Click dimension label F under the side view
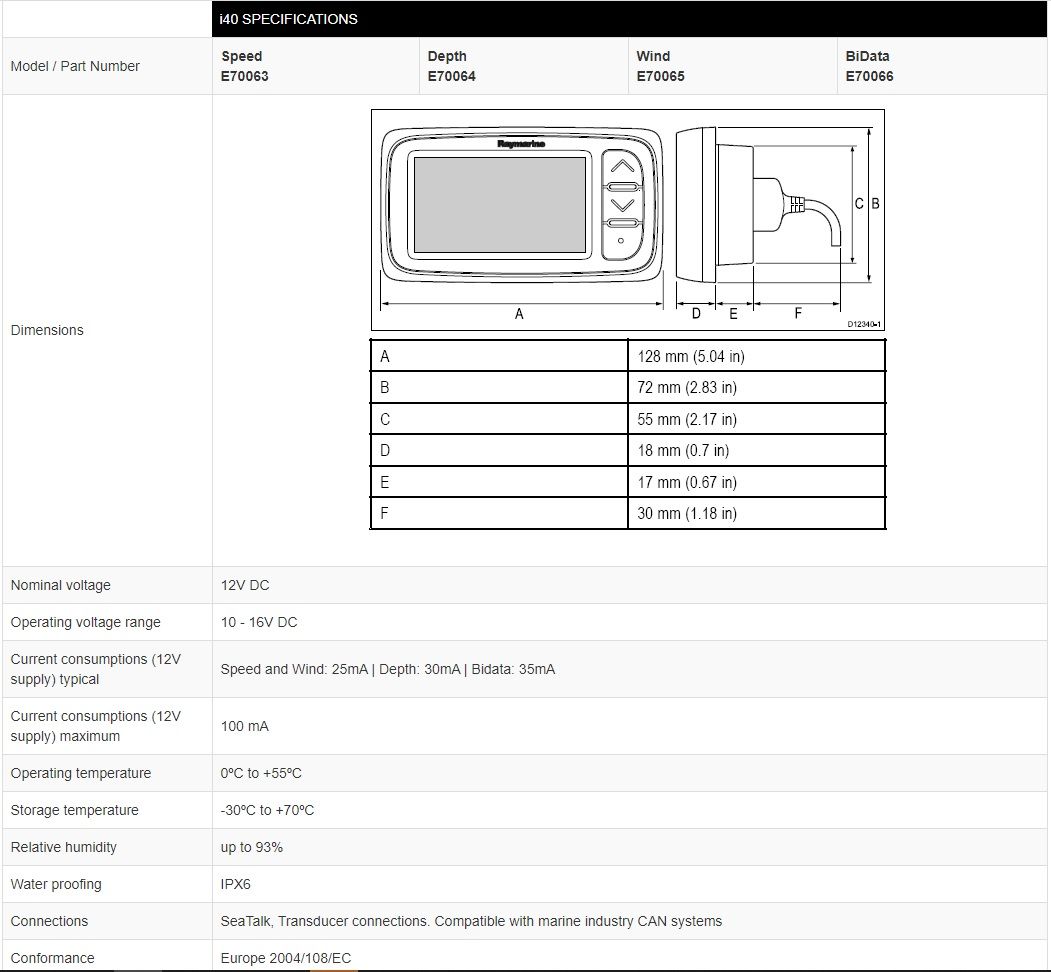The height and width of the screenshot is (972, 1051). coord(798,314)
